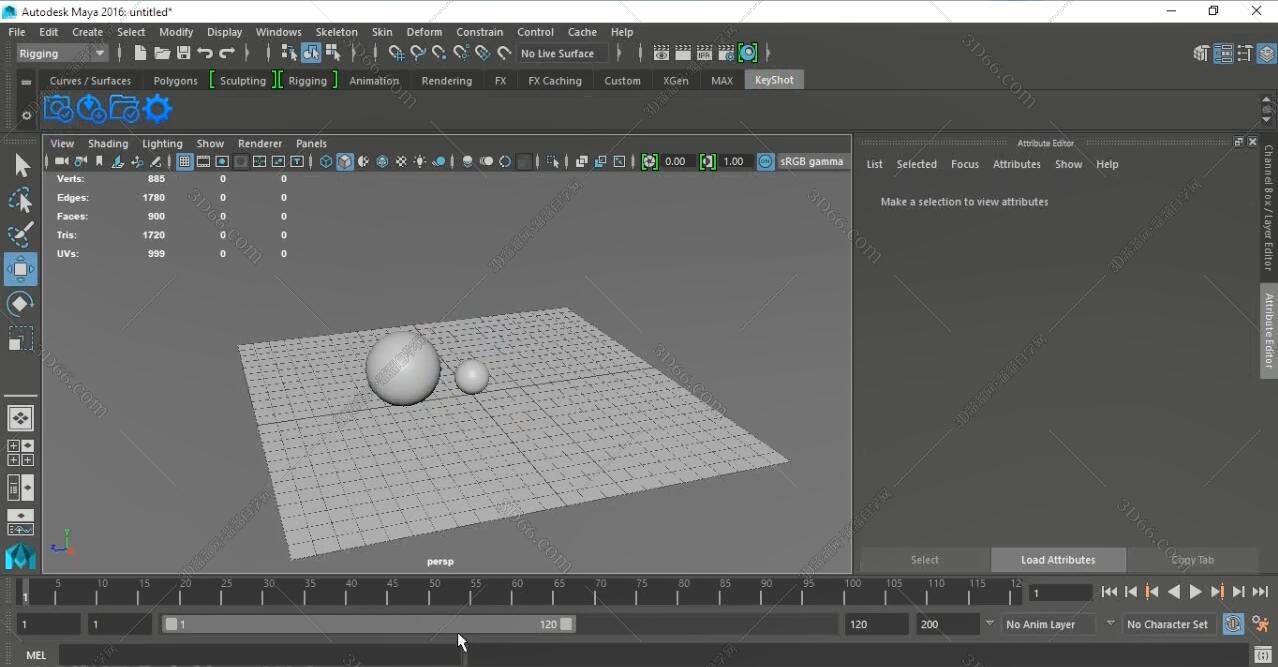The image size is (1278, 667).
Task: Open Attribute Editor Focus menu
Action: pos(965,164)
